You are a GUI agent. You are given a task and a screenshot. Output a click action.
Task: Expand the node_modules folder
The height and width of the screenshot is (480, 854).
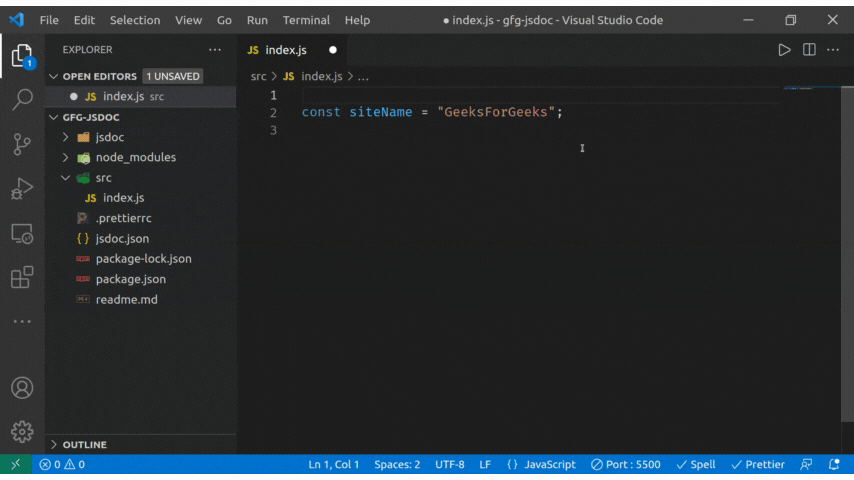[65, 157]
